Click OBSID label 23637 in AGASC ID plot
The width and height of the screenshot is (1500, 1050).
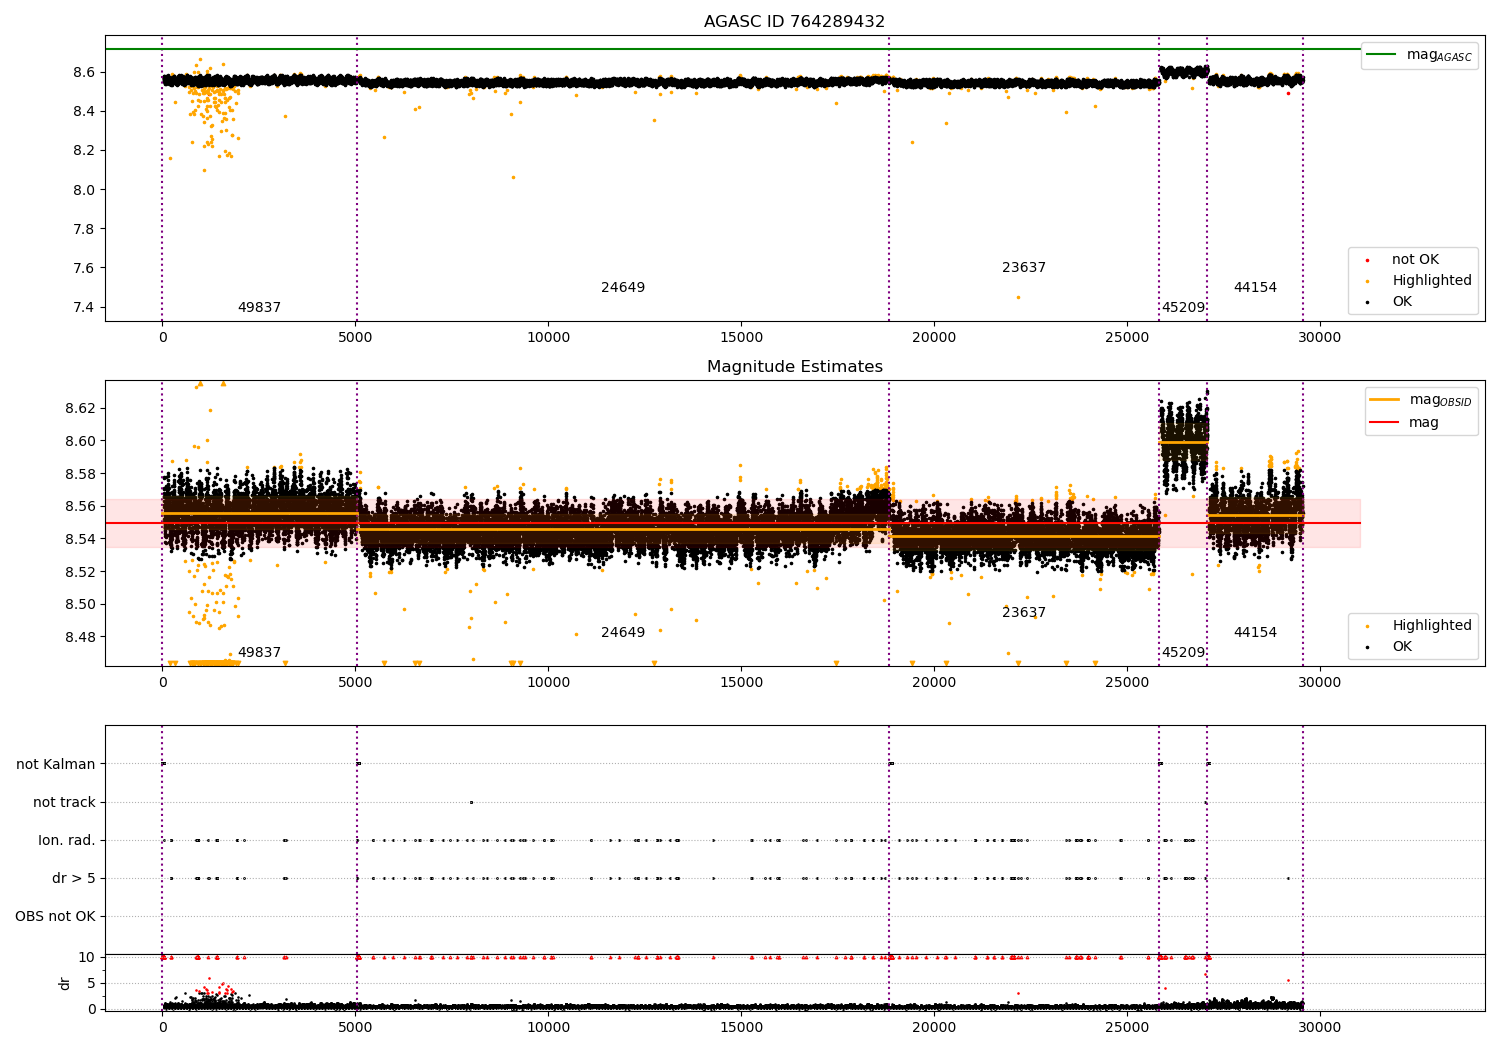coord(1024,268)
